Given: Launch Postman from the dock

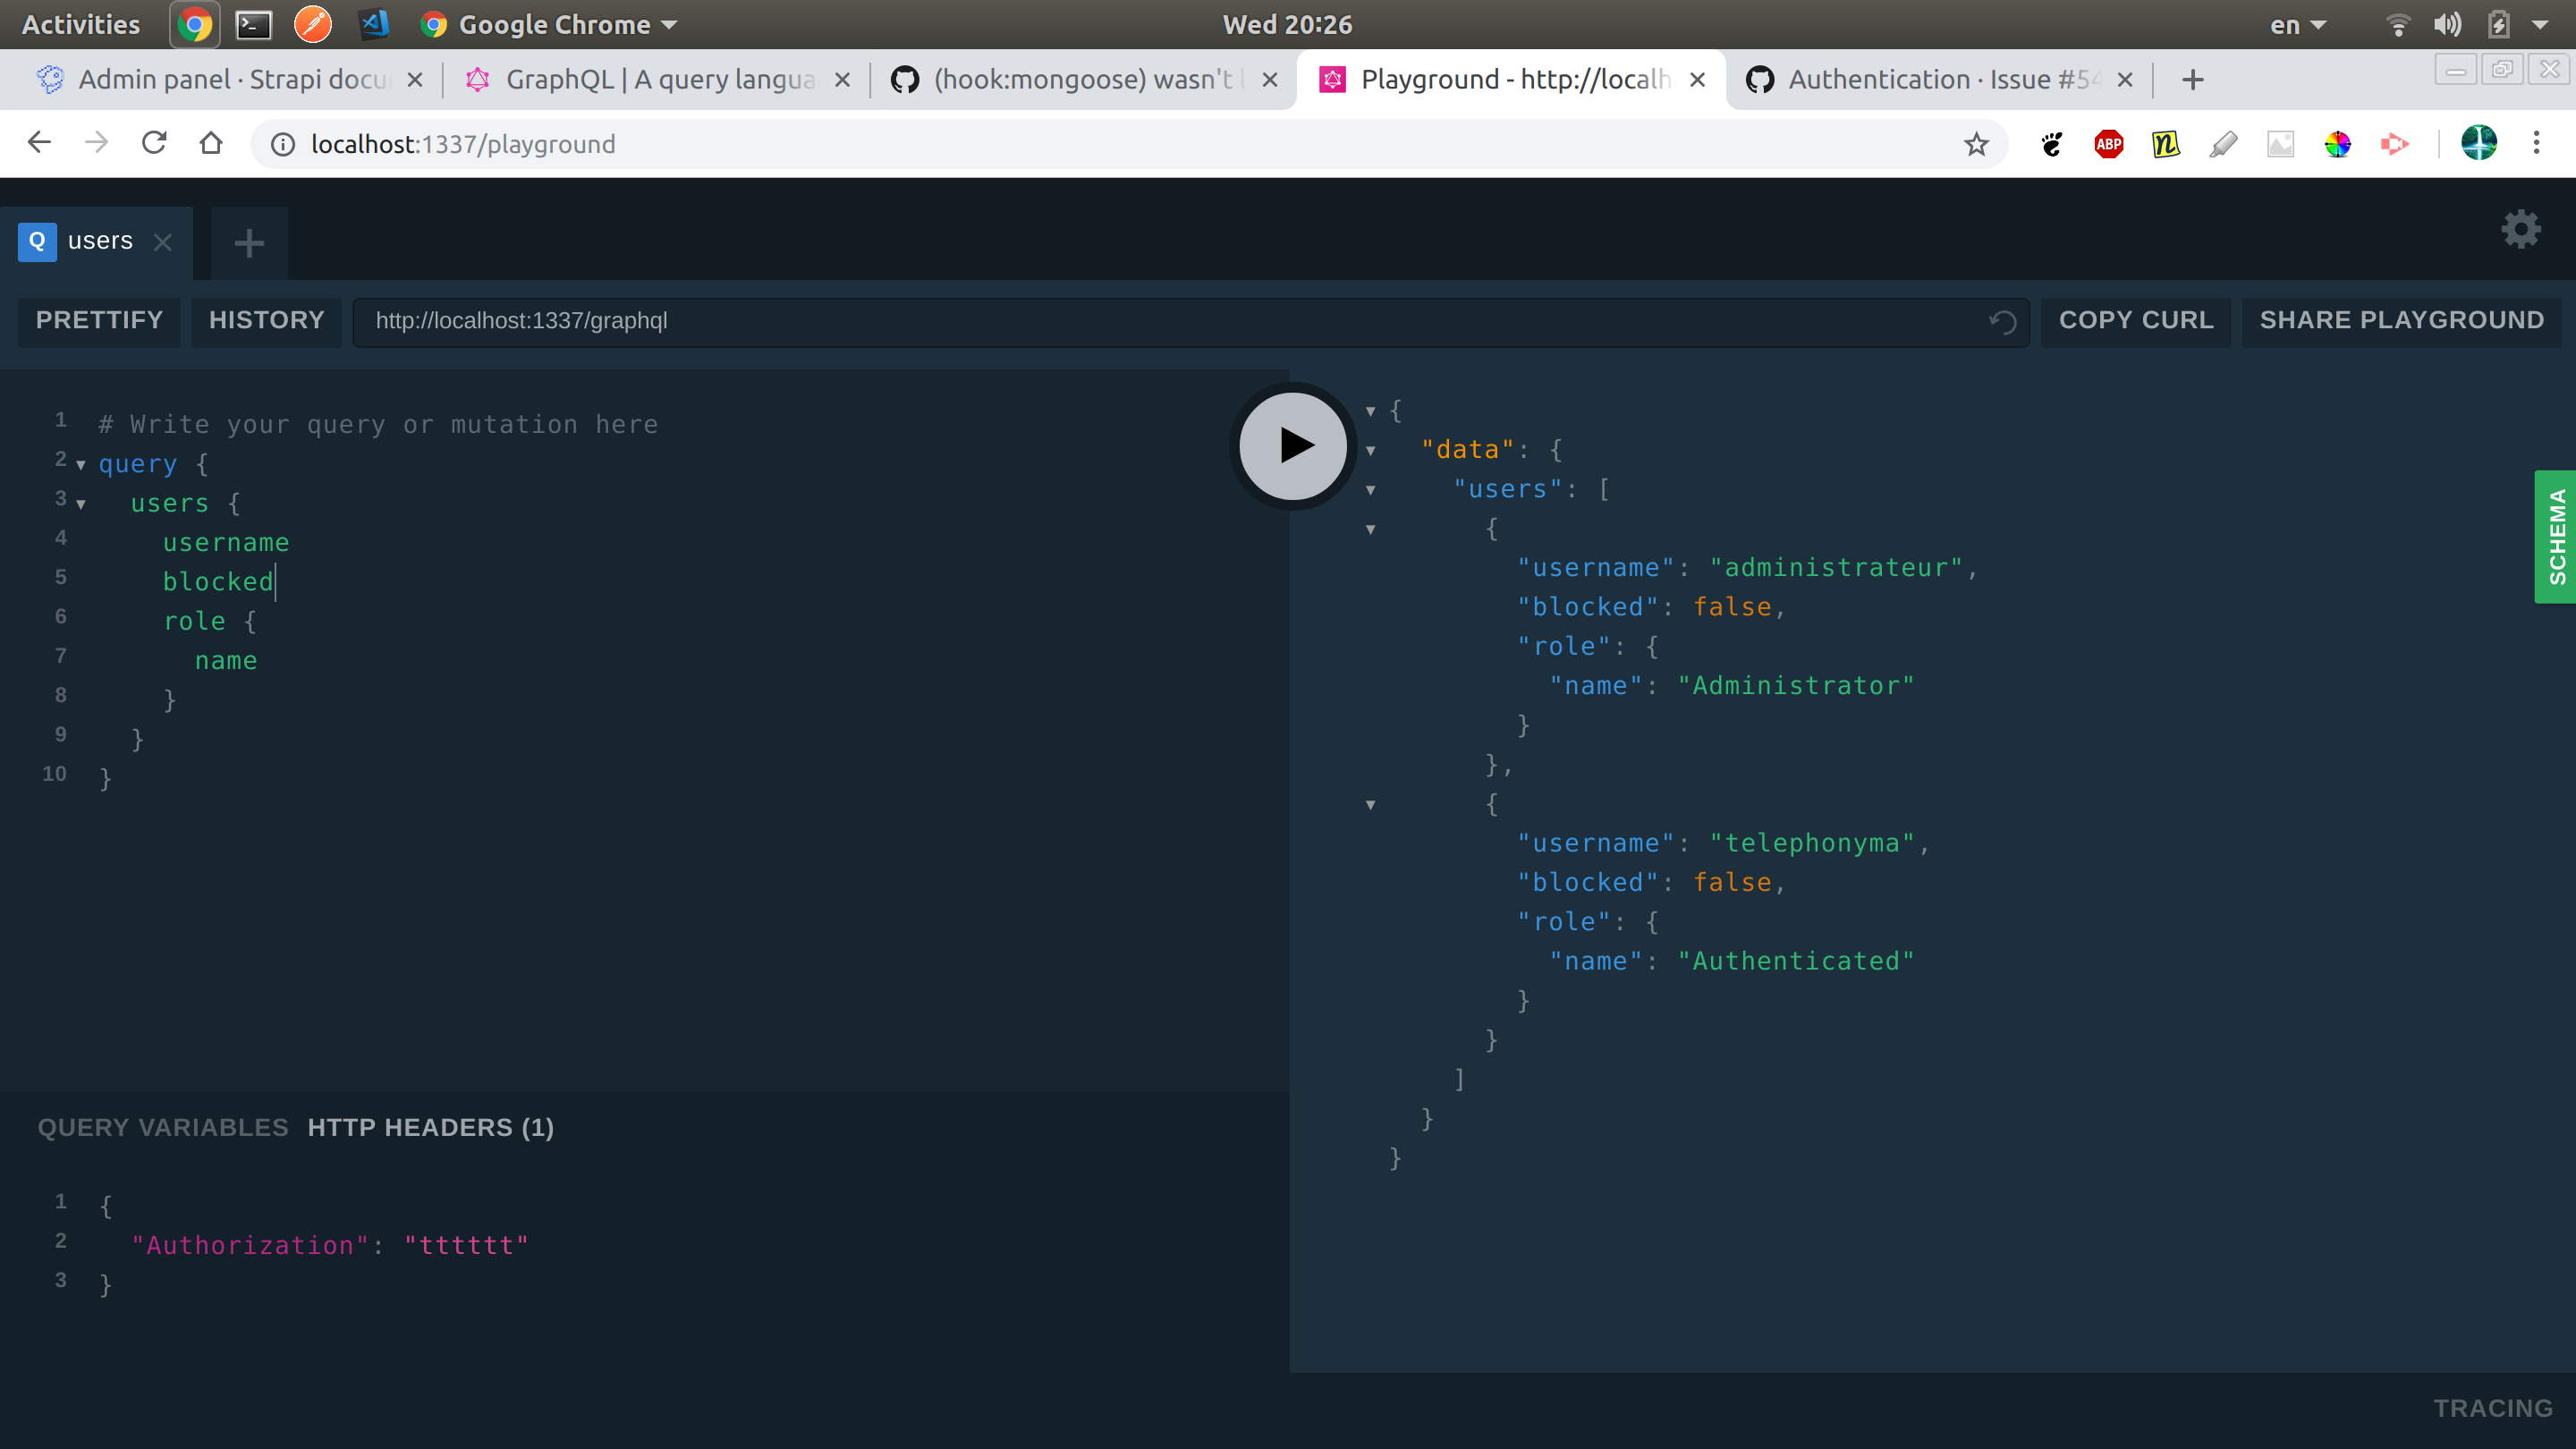Looking at the screenshot, I should (x=313, y=24).
